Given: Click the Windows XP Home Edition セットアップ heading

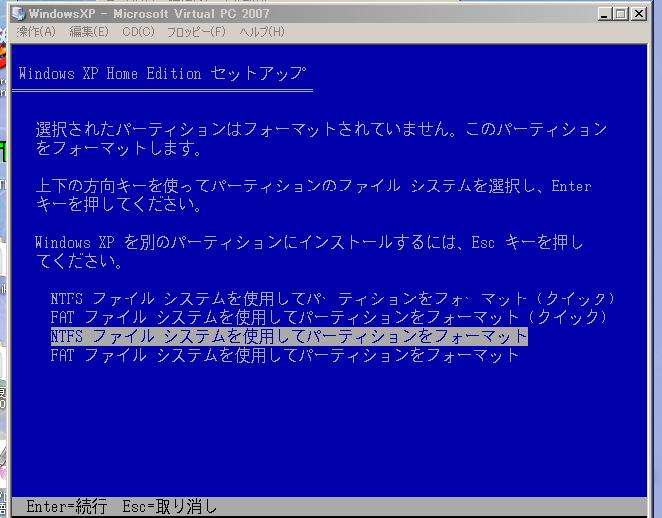Looking at the screenshot, I should [162, 73].
